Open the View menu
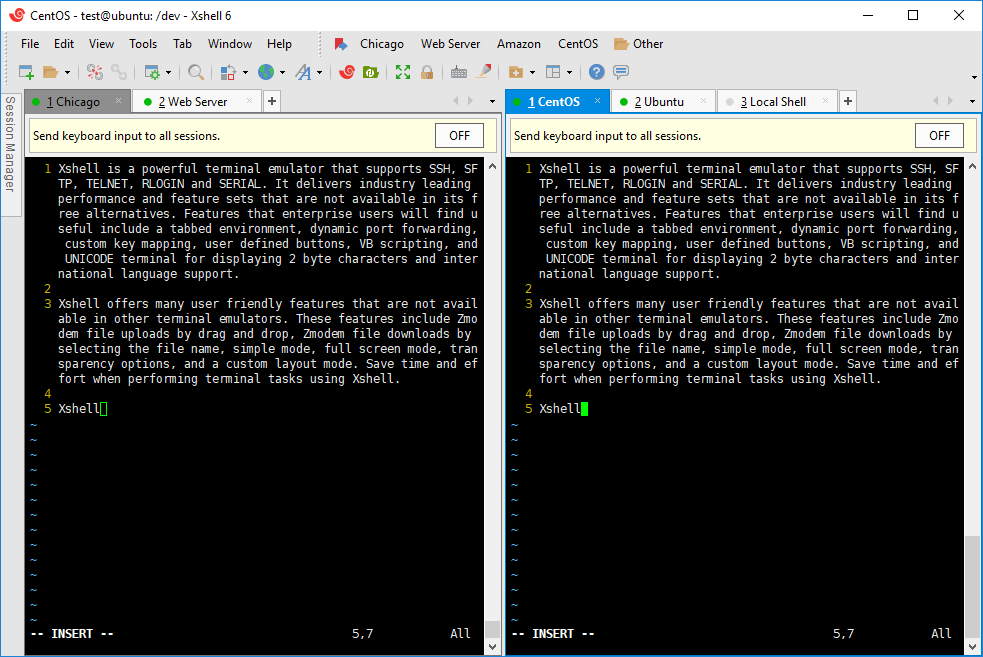The image size is (983, 657). [101, 44]
